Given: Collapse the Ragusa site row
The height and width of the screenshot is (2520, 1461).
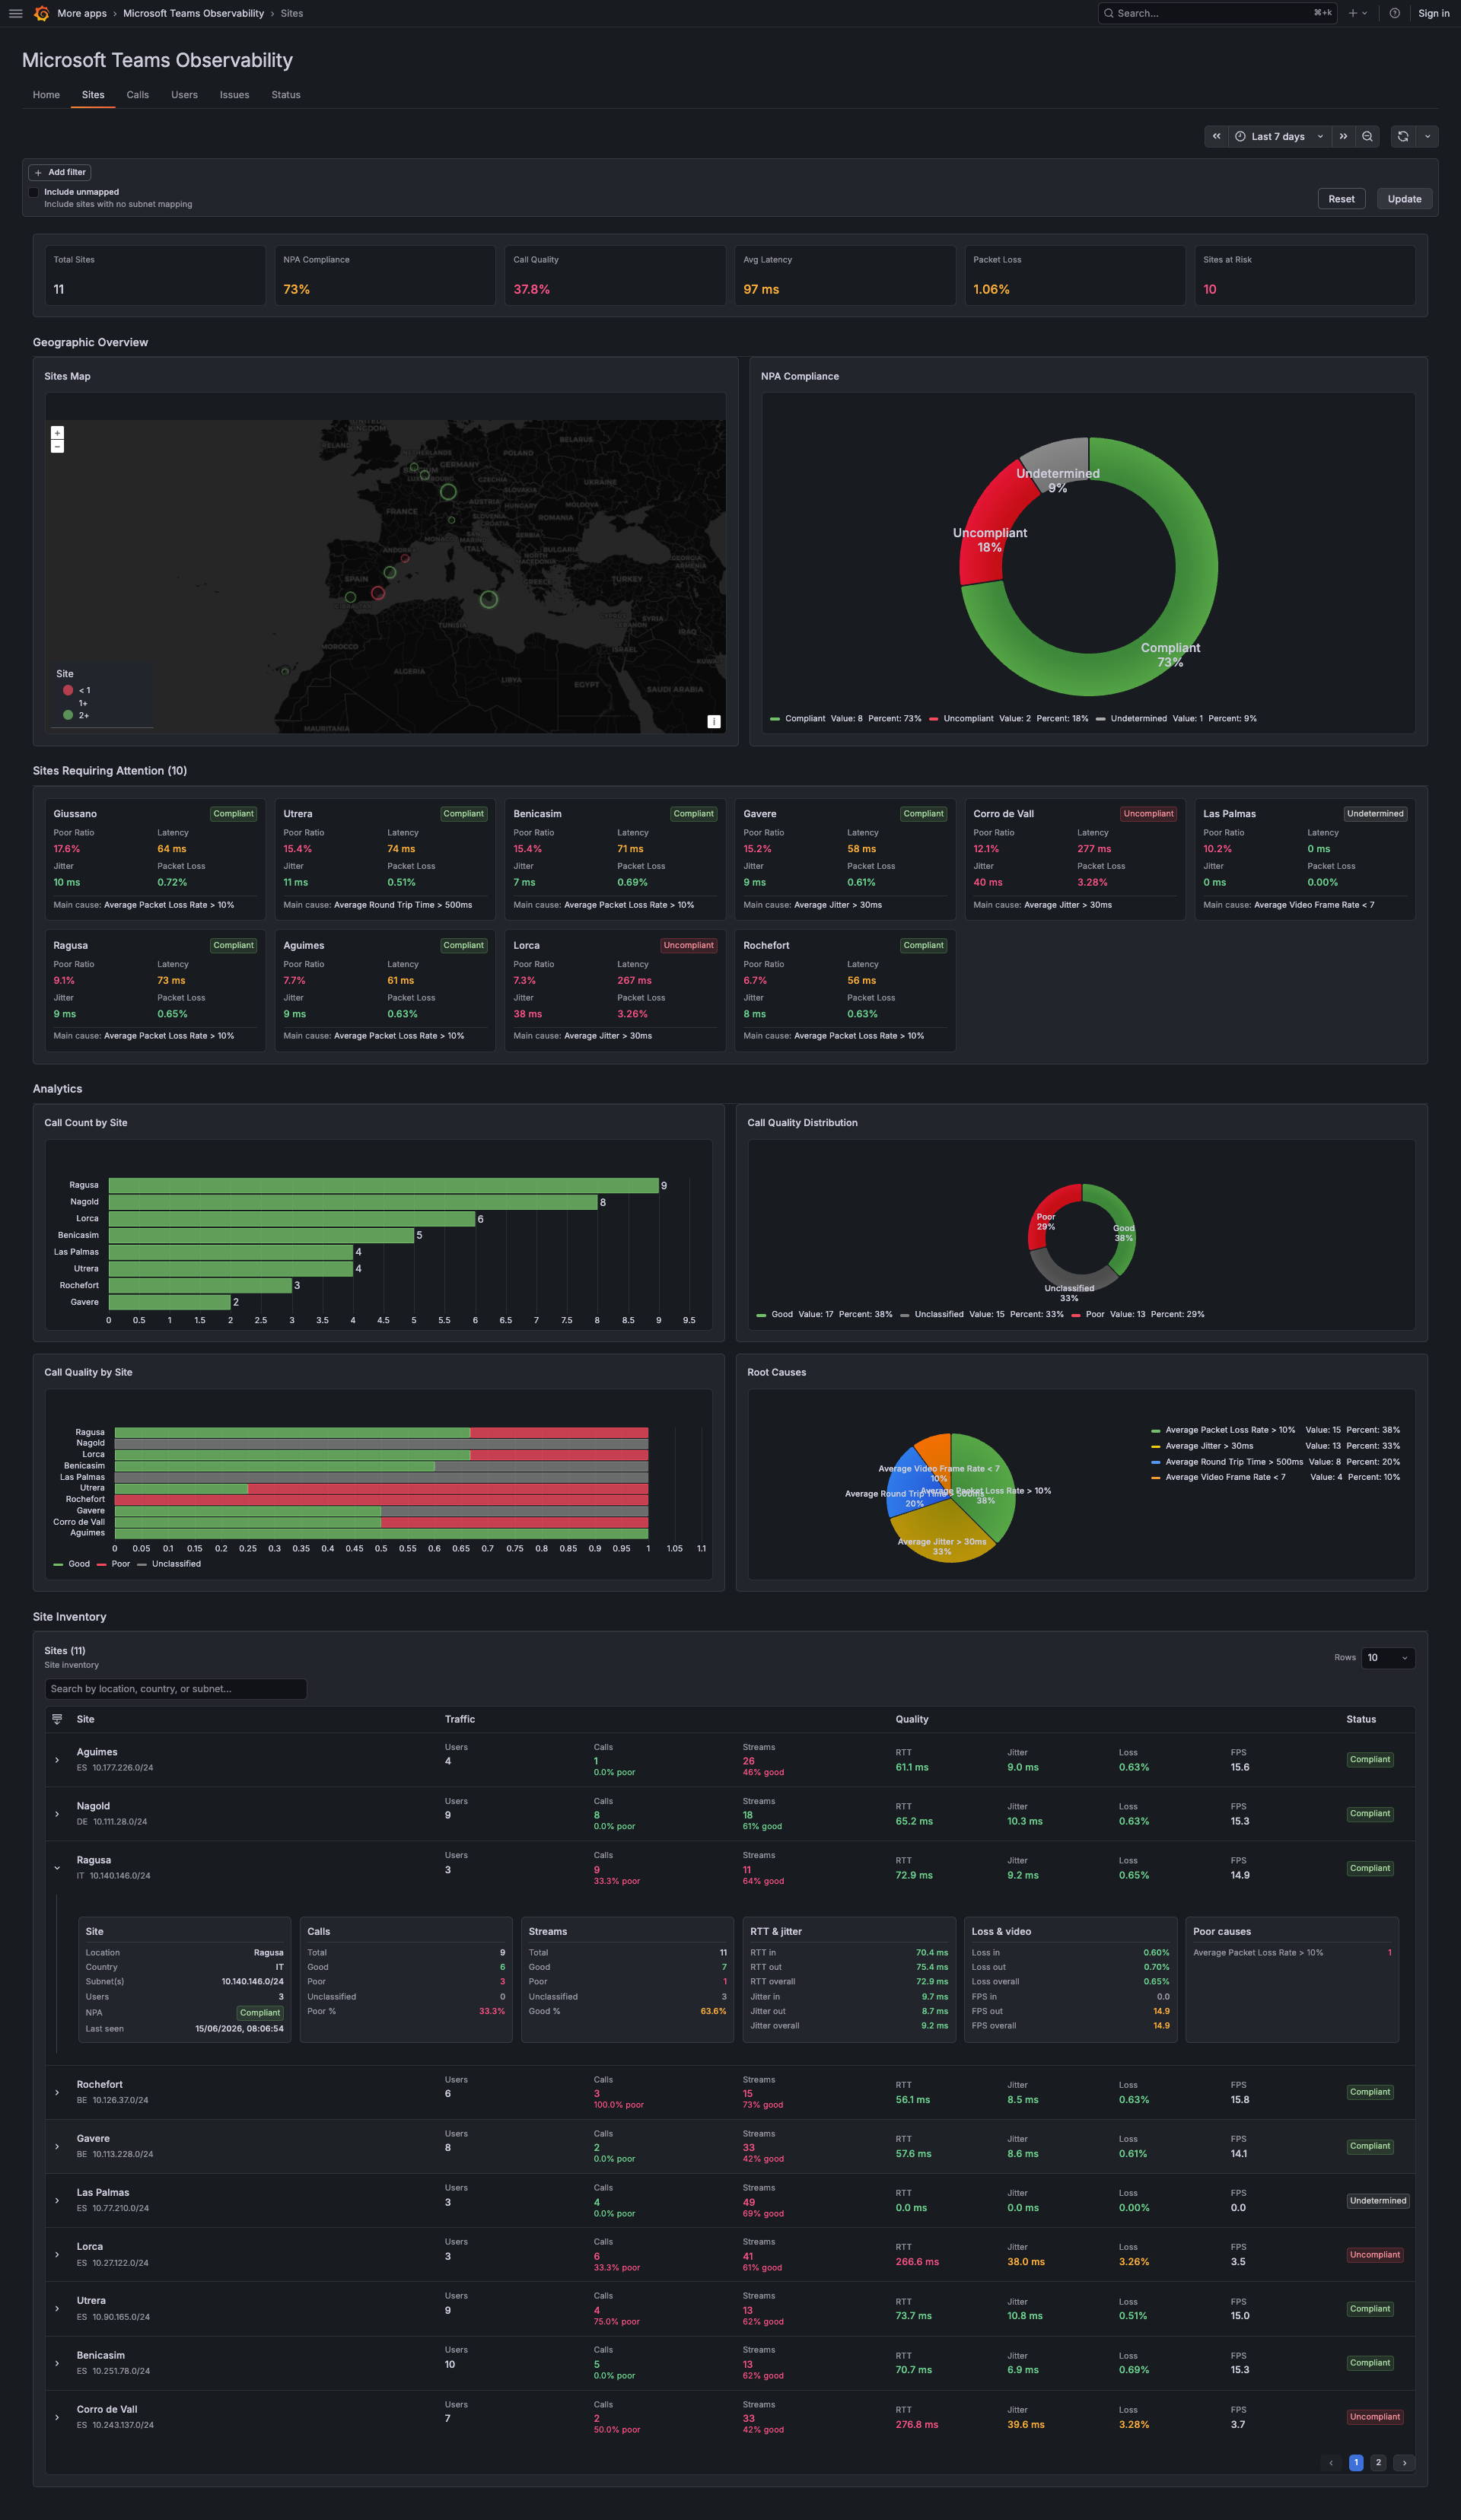Looking at the screenshot, I should (57, 1868).
